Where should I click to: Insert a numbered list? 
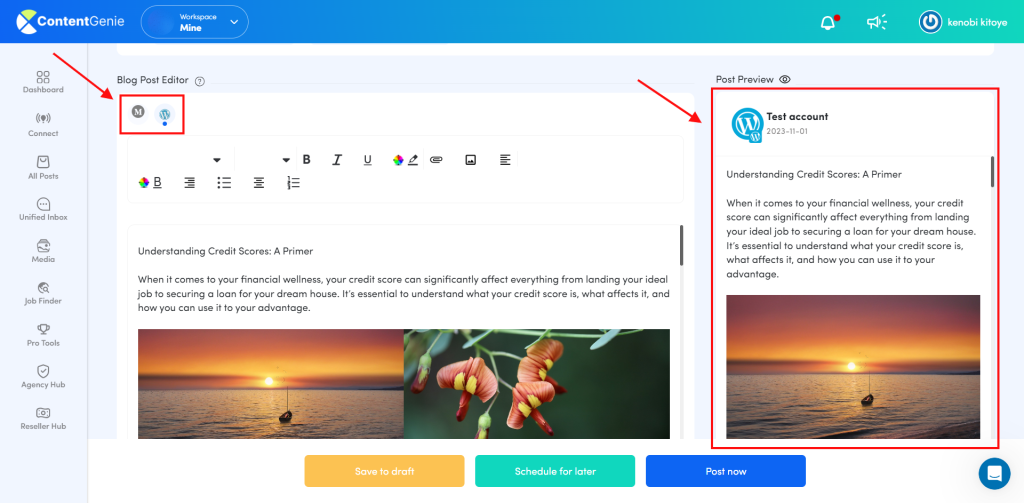tap(294, 183)
